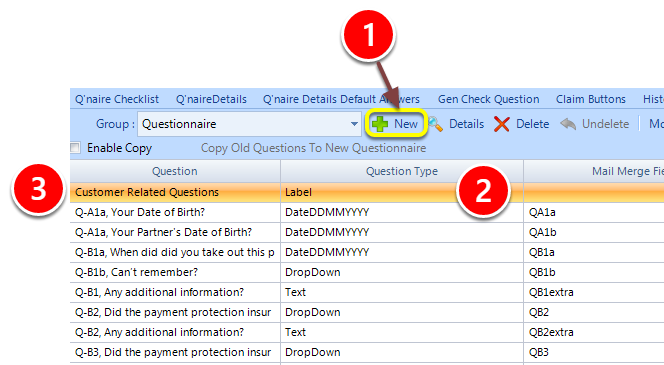Open the Claim Buttons tab

[591, 99]
